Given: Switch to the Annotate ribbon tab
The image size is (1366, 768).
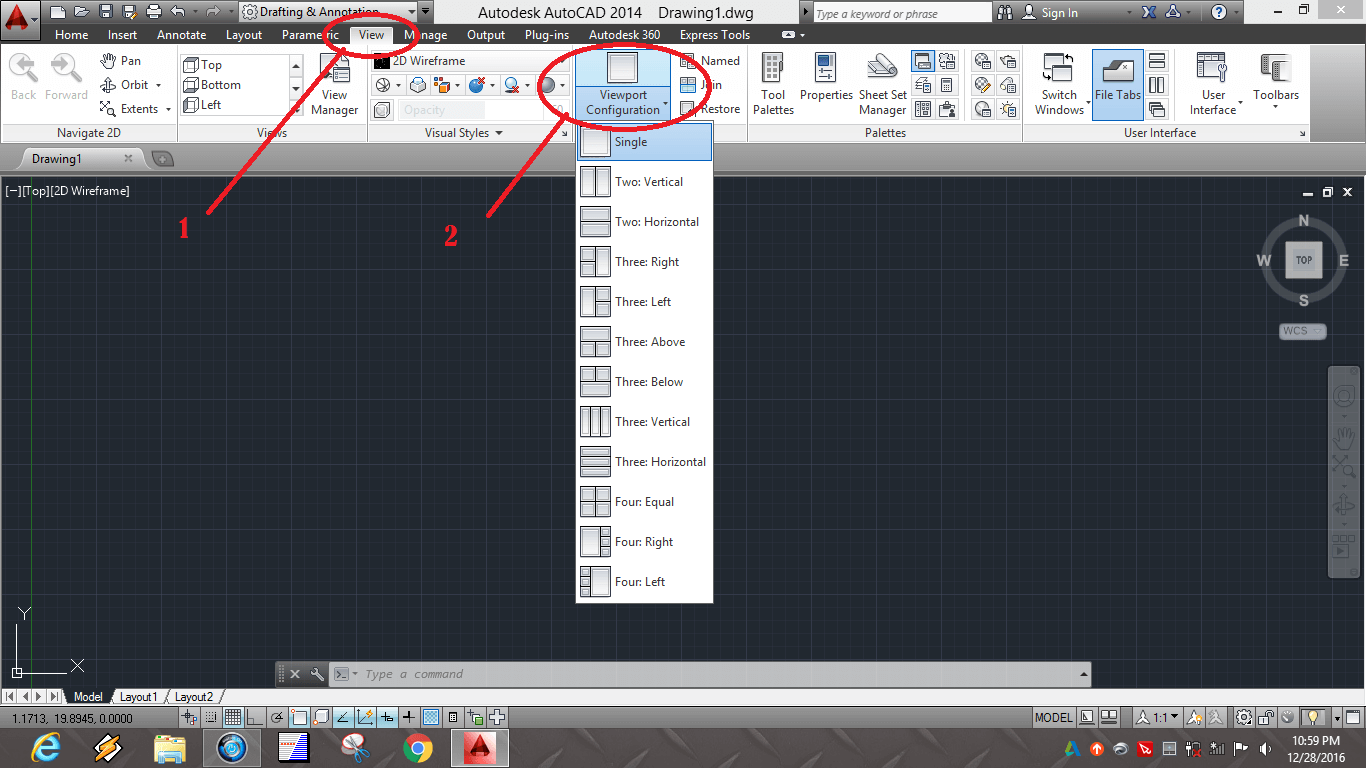Looking at the screenshot, I should [181, 34].
